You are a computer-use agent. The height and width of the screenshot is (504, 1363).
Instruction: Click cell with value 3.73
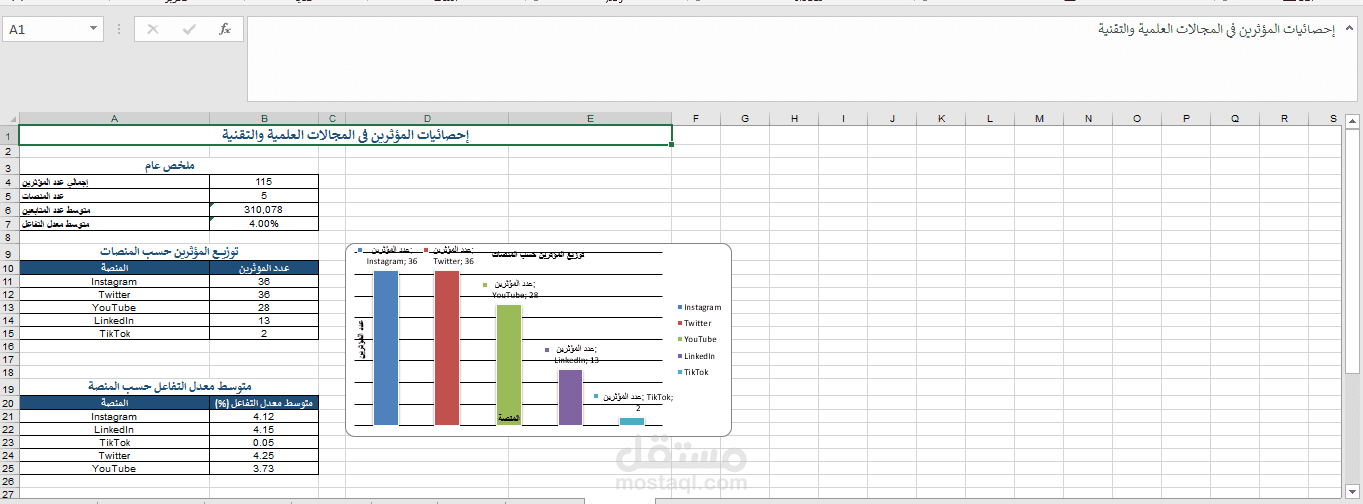(x=264, y=468)
